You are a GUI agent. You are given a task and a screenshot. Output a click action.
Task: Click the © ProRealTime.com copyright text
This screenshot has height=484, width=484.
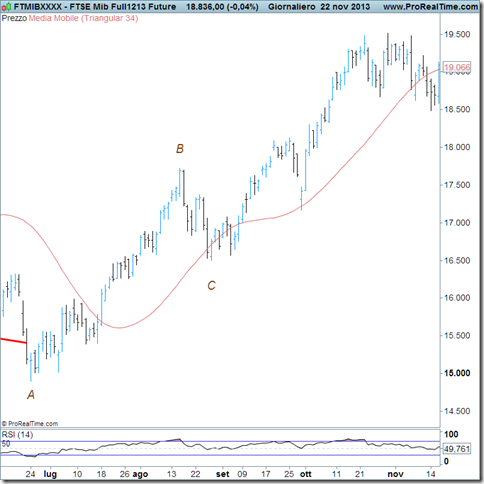tap(30, 424)
